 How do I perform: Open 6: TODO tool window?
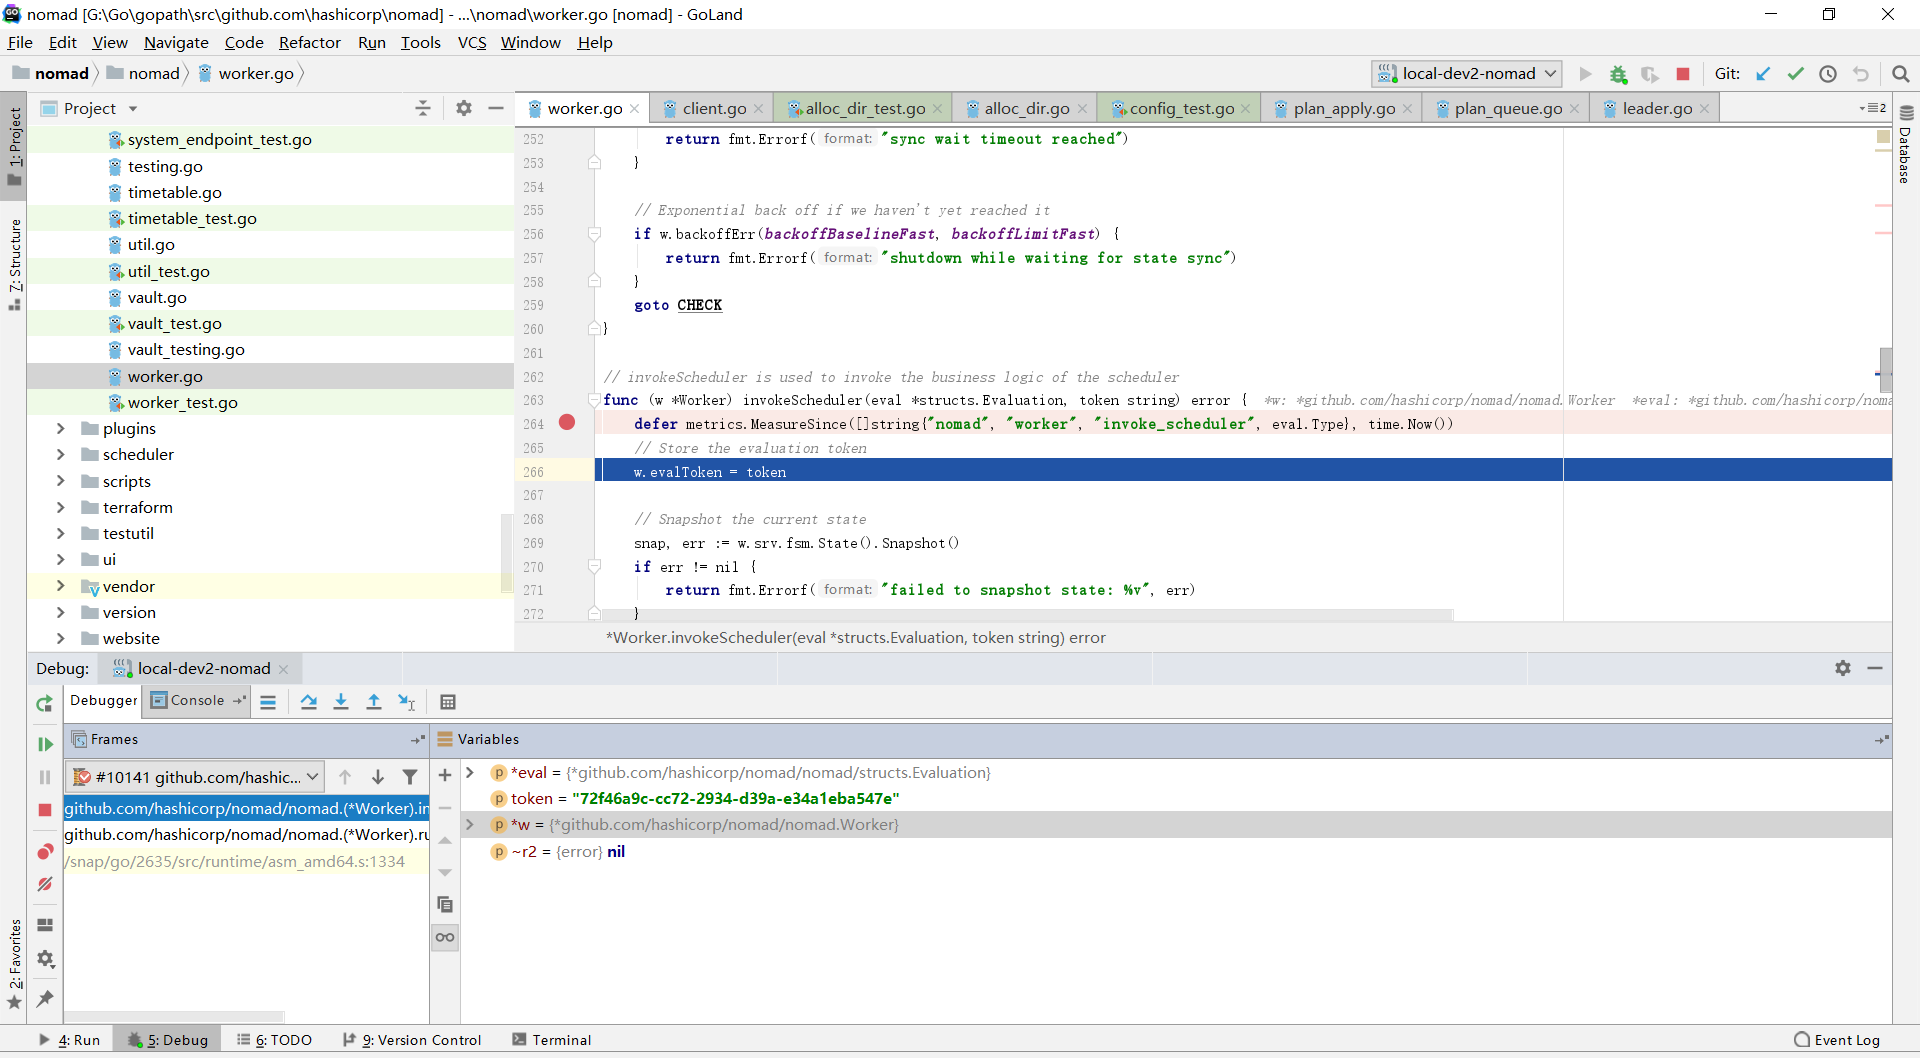point(274,1040)
